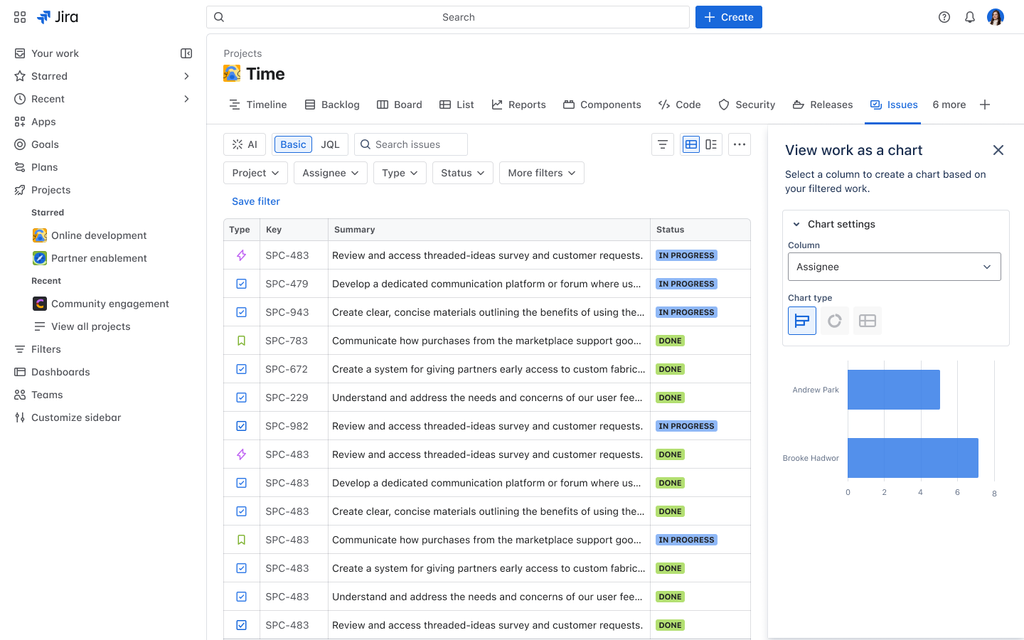Image resolution: width=1024 pixels, height=640 pixels.
Task: Select the bar chart type
Action: click(x=801, y=320)
